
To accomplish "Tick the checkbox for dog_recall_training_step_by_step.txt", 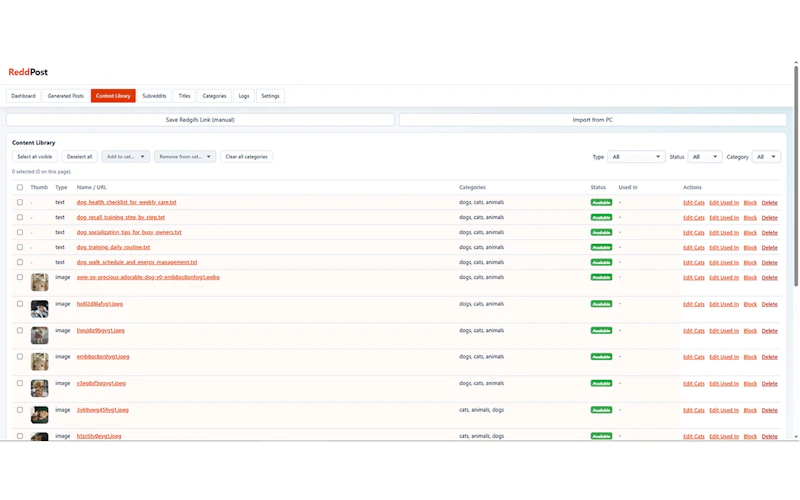I will [x=20, y=217].
